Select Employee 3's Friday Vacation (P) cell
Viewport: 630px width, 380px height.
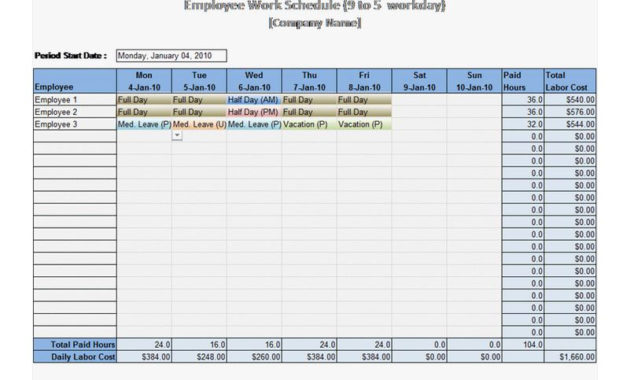coord(364,124)
